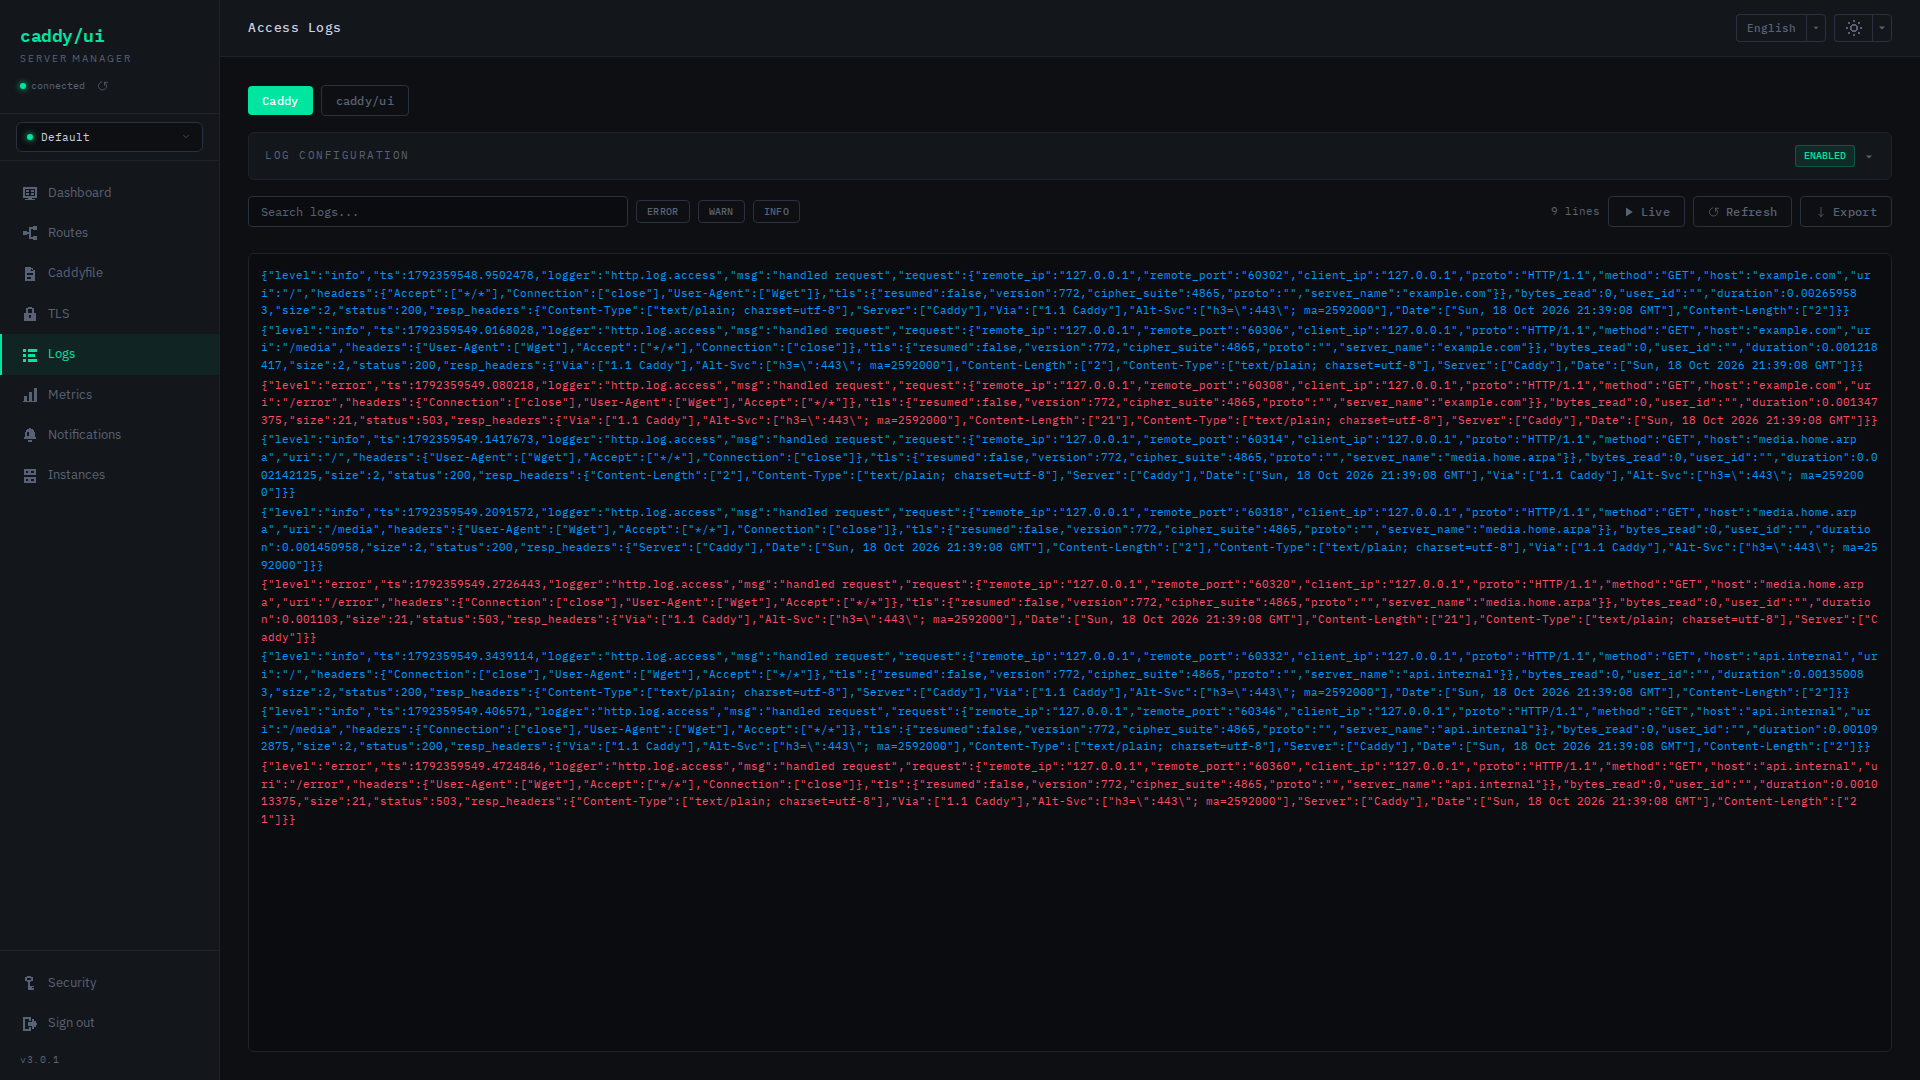Go to the Instances page
This screenshot has height=1080, width=1920.
[x=109, y=475]
